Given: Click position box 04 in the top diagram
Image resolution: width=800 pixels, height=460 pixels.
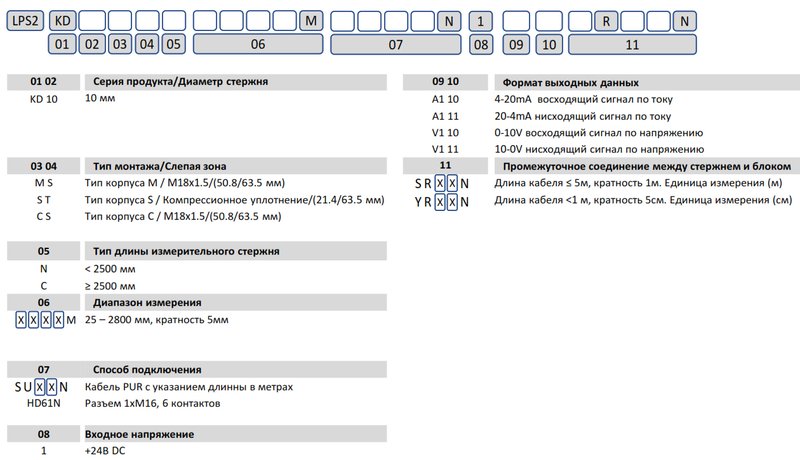Looking at the screenshot, I should coord(147,44).
